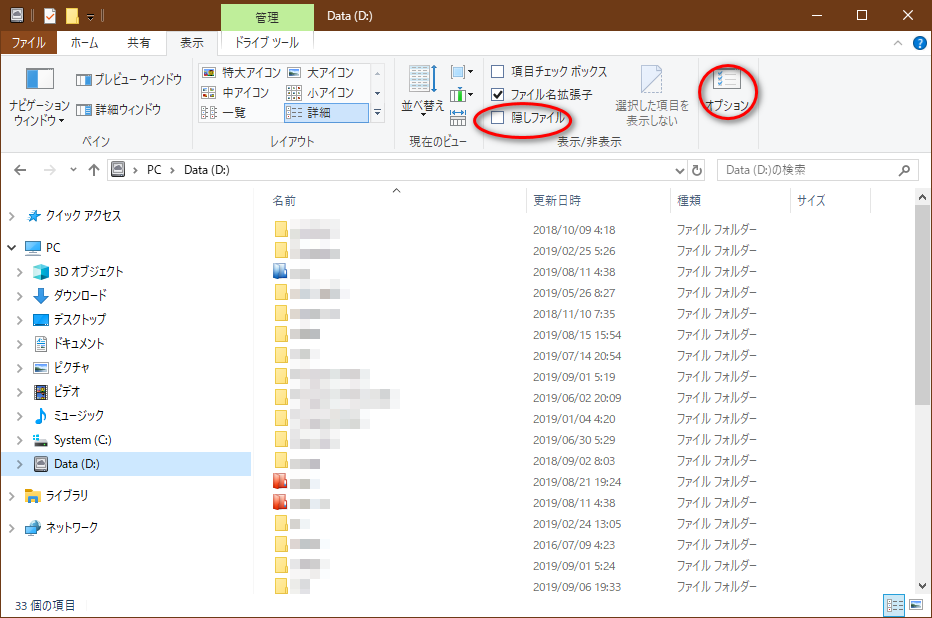The image size is (932, 618).
Task: Open the address bar history dropdown
Action: 680,170
